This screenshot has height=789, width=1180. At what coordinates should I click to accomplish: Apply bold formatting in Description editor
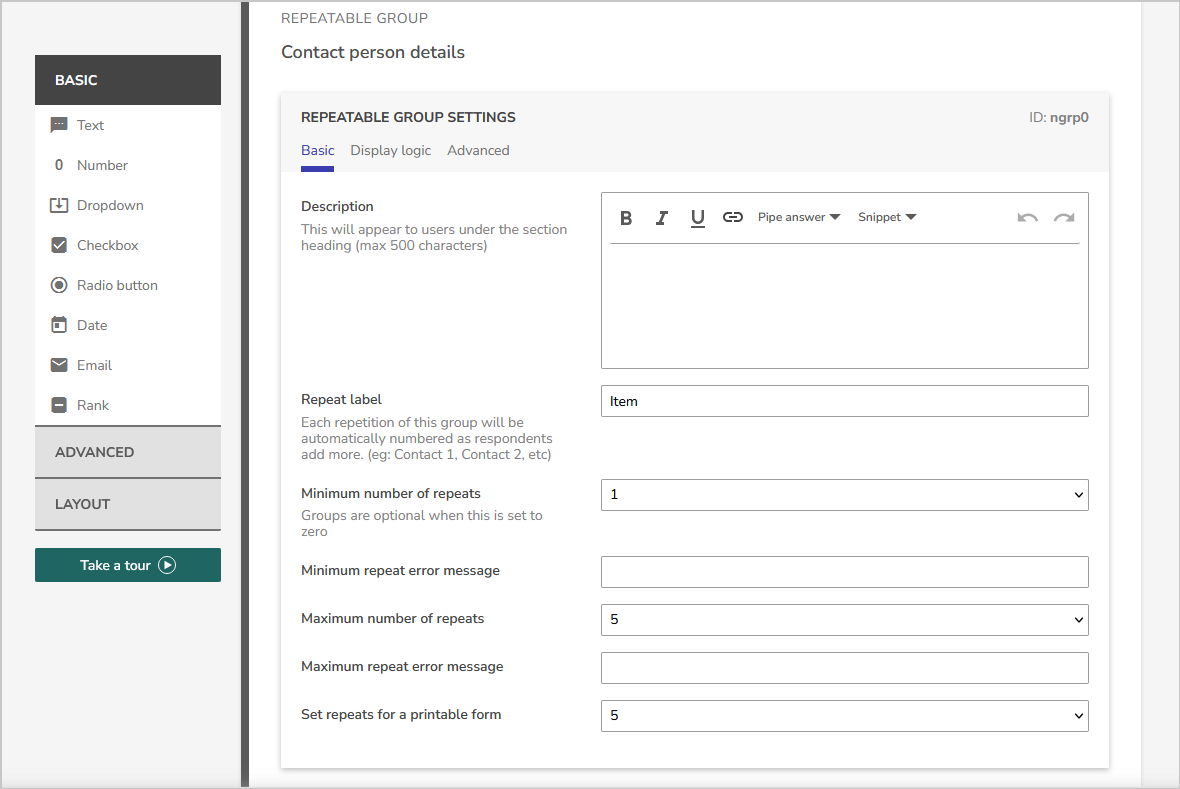coord(626,218)
